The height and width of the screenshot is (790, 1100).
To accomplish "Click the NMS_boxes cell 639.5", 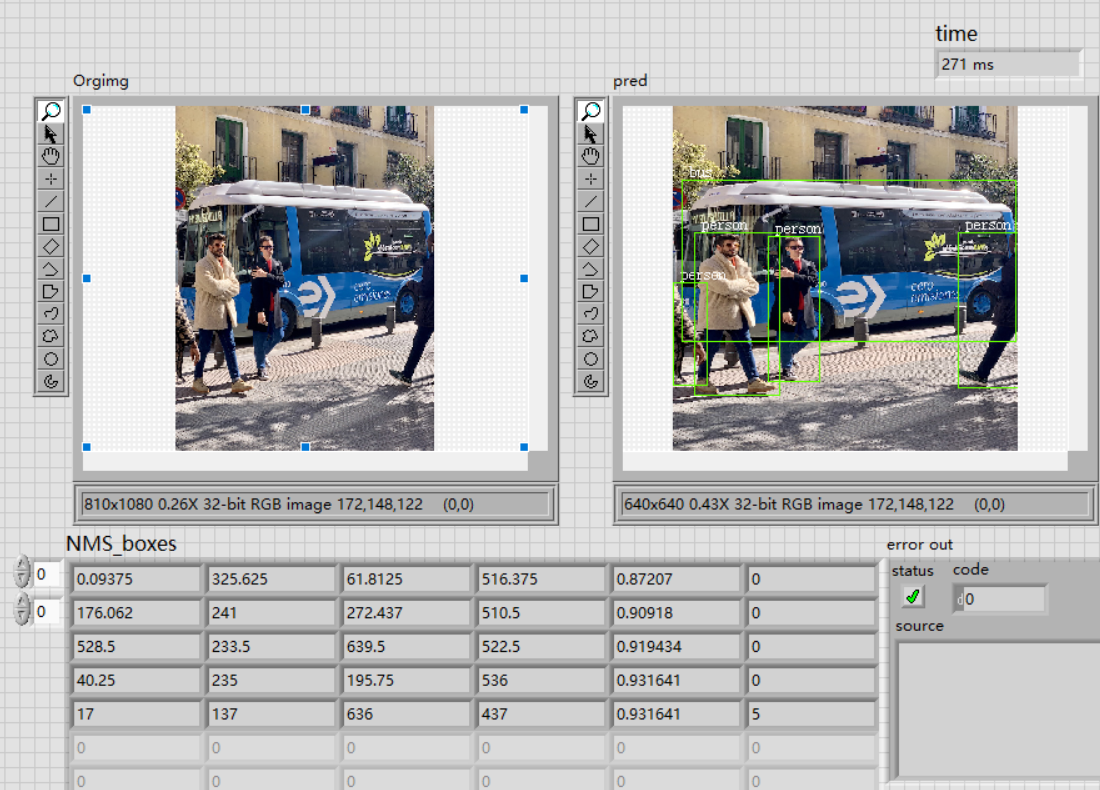I will point(406,647).
